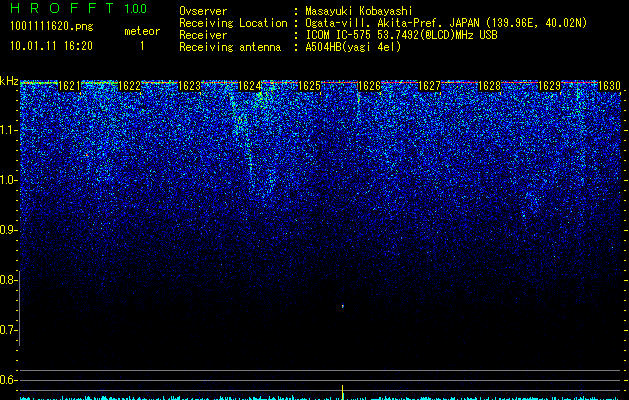The height and width of the screenshot is (400, 629).
Task: Click the 1.1 frequency axis label
Action: point(8,130)
